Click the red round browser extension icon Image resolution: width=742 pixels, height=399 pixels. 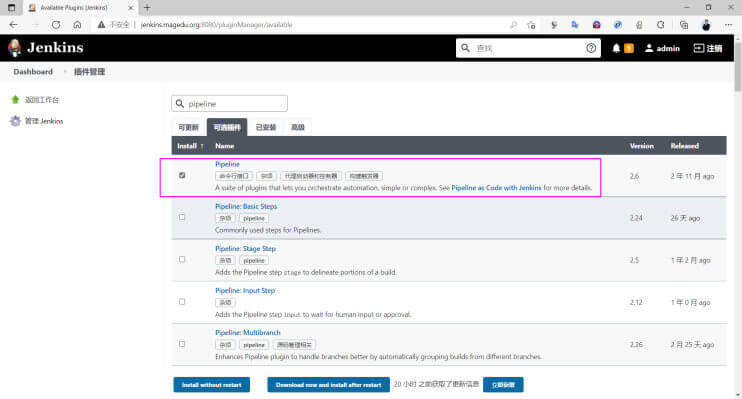(596, 25)
